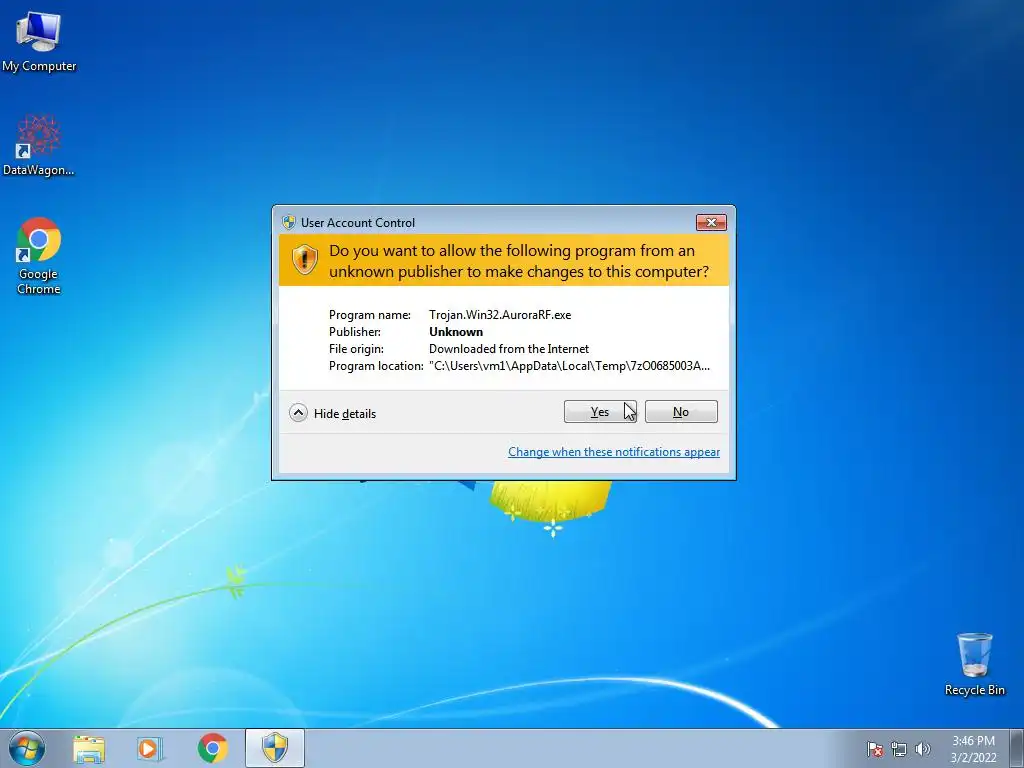
Task: Click the publisher value Unknown
Action: 456,332
